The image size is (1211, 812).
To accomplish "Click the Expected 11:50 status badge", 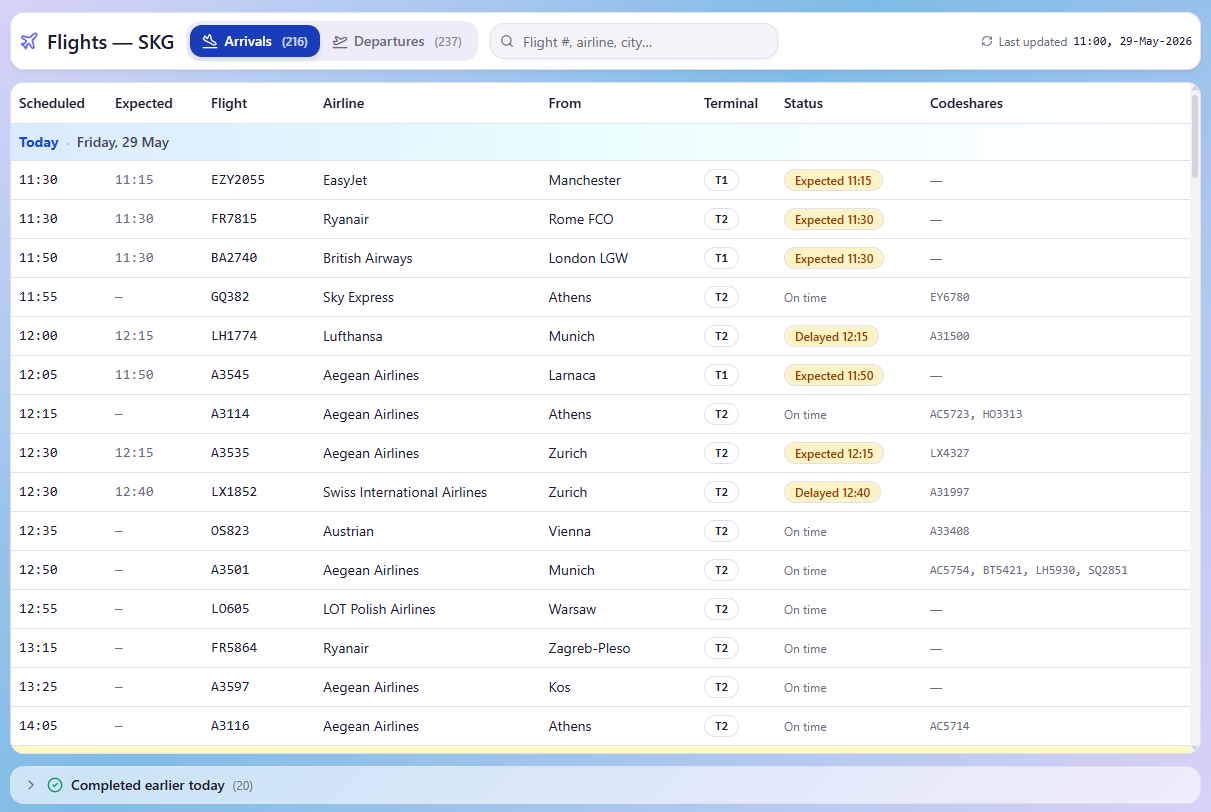I will coord(834,376).
